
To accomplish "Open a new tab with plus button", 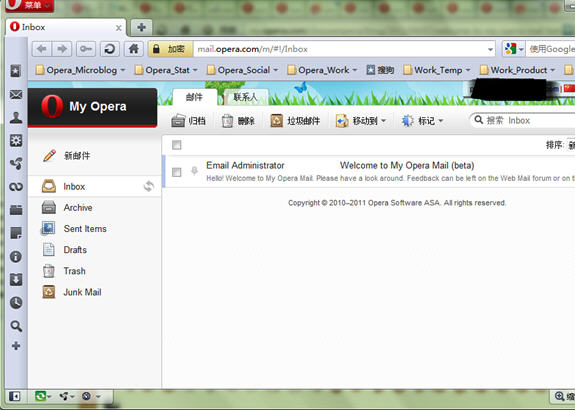I will [x=141, y=27].
